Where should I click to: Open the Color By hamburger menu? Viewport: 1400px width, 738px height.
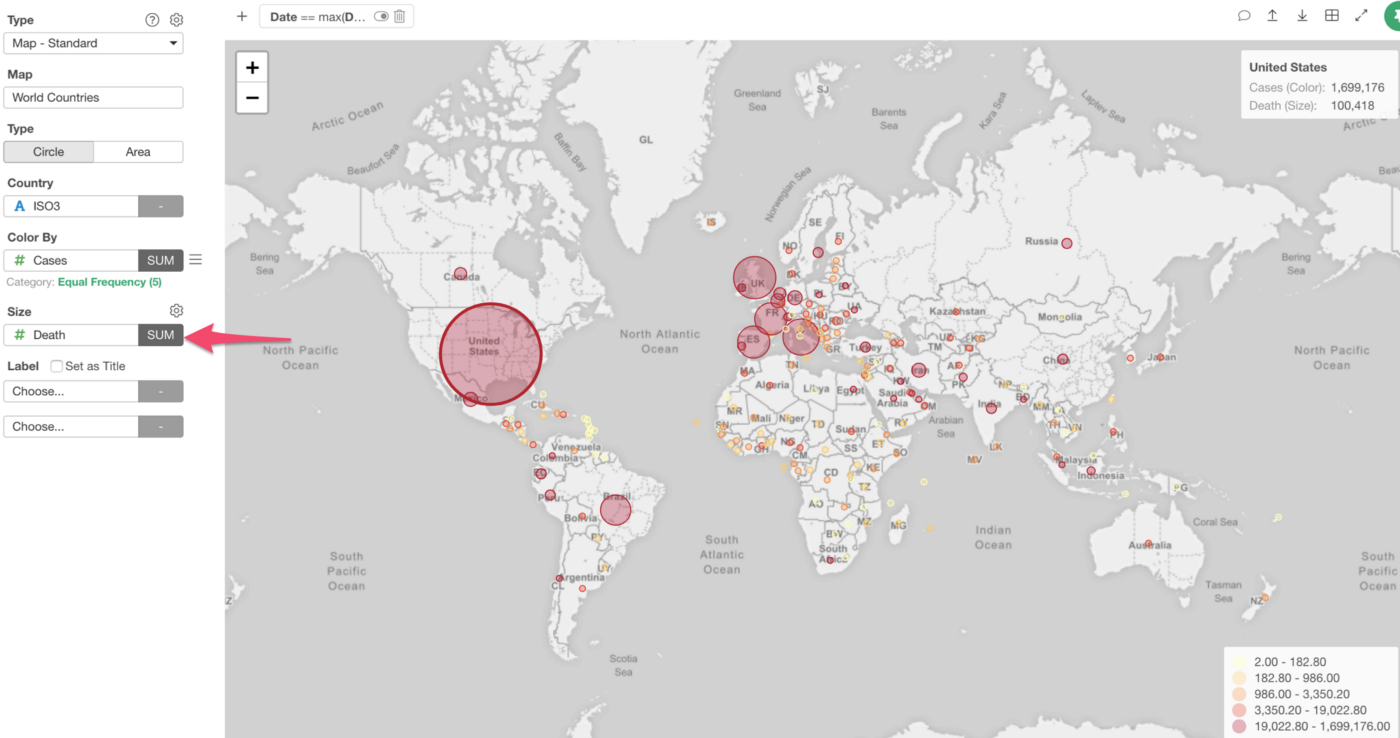click(x=196, y=260)
